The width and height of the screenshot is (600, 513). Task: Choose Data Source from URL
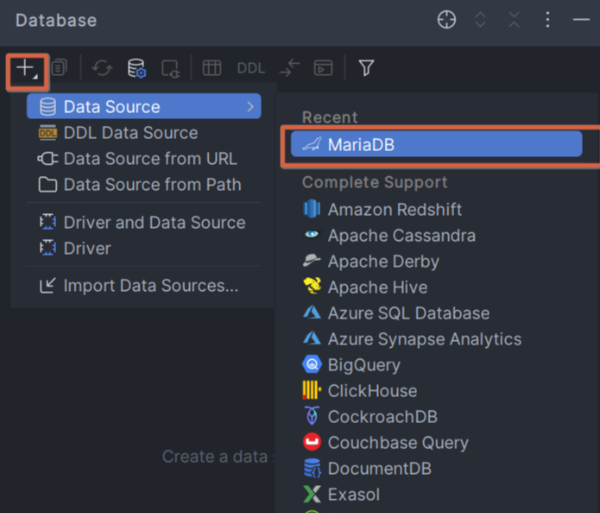coord(144,159)
